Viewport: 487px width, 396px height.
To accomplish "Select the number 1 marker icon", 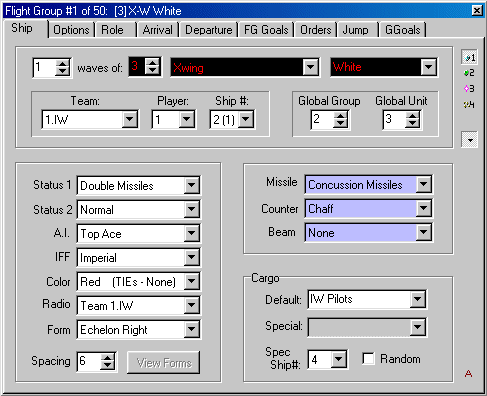I will [469, 57].
